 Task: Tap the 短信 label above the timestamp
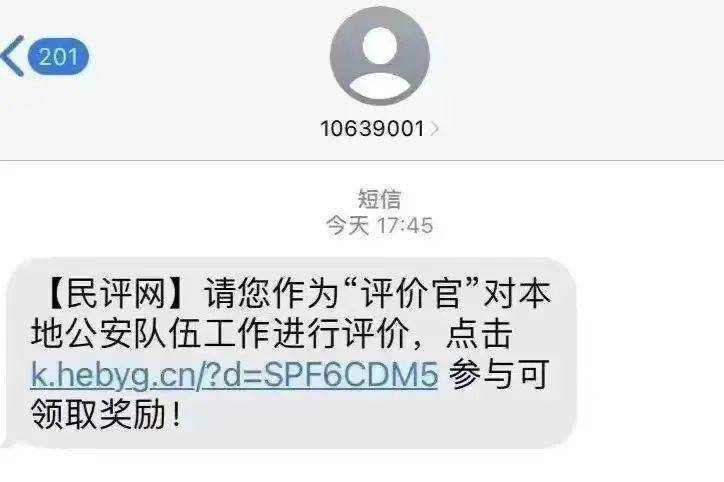[380, 199]
